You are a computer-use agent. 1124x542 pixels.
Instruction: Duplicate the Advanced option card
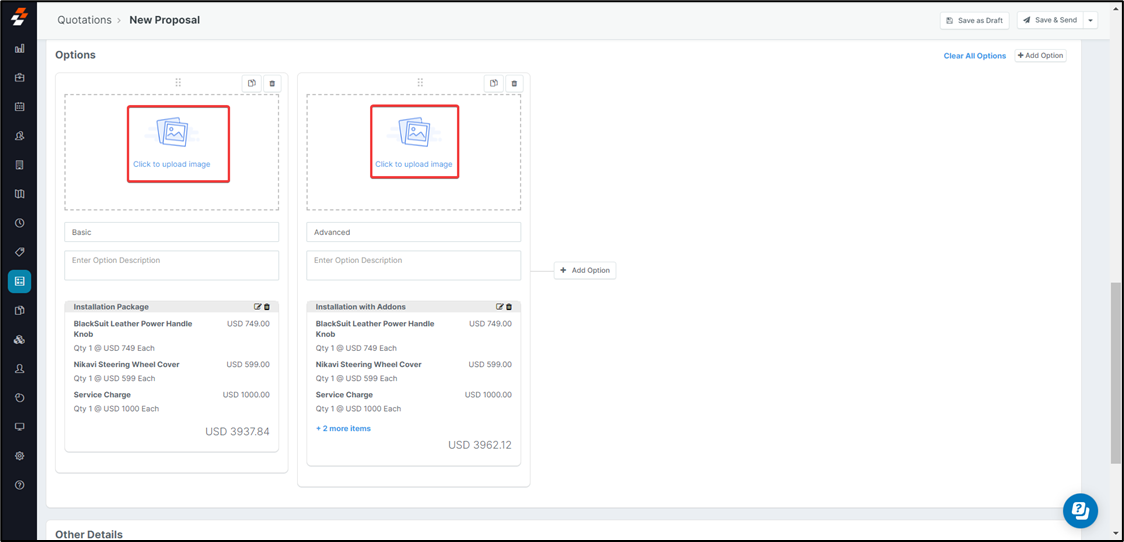click(494, 84)
